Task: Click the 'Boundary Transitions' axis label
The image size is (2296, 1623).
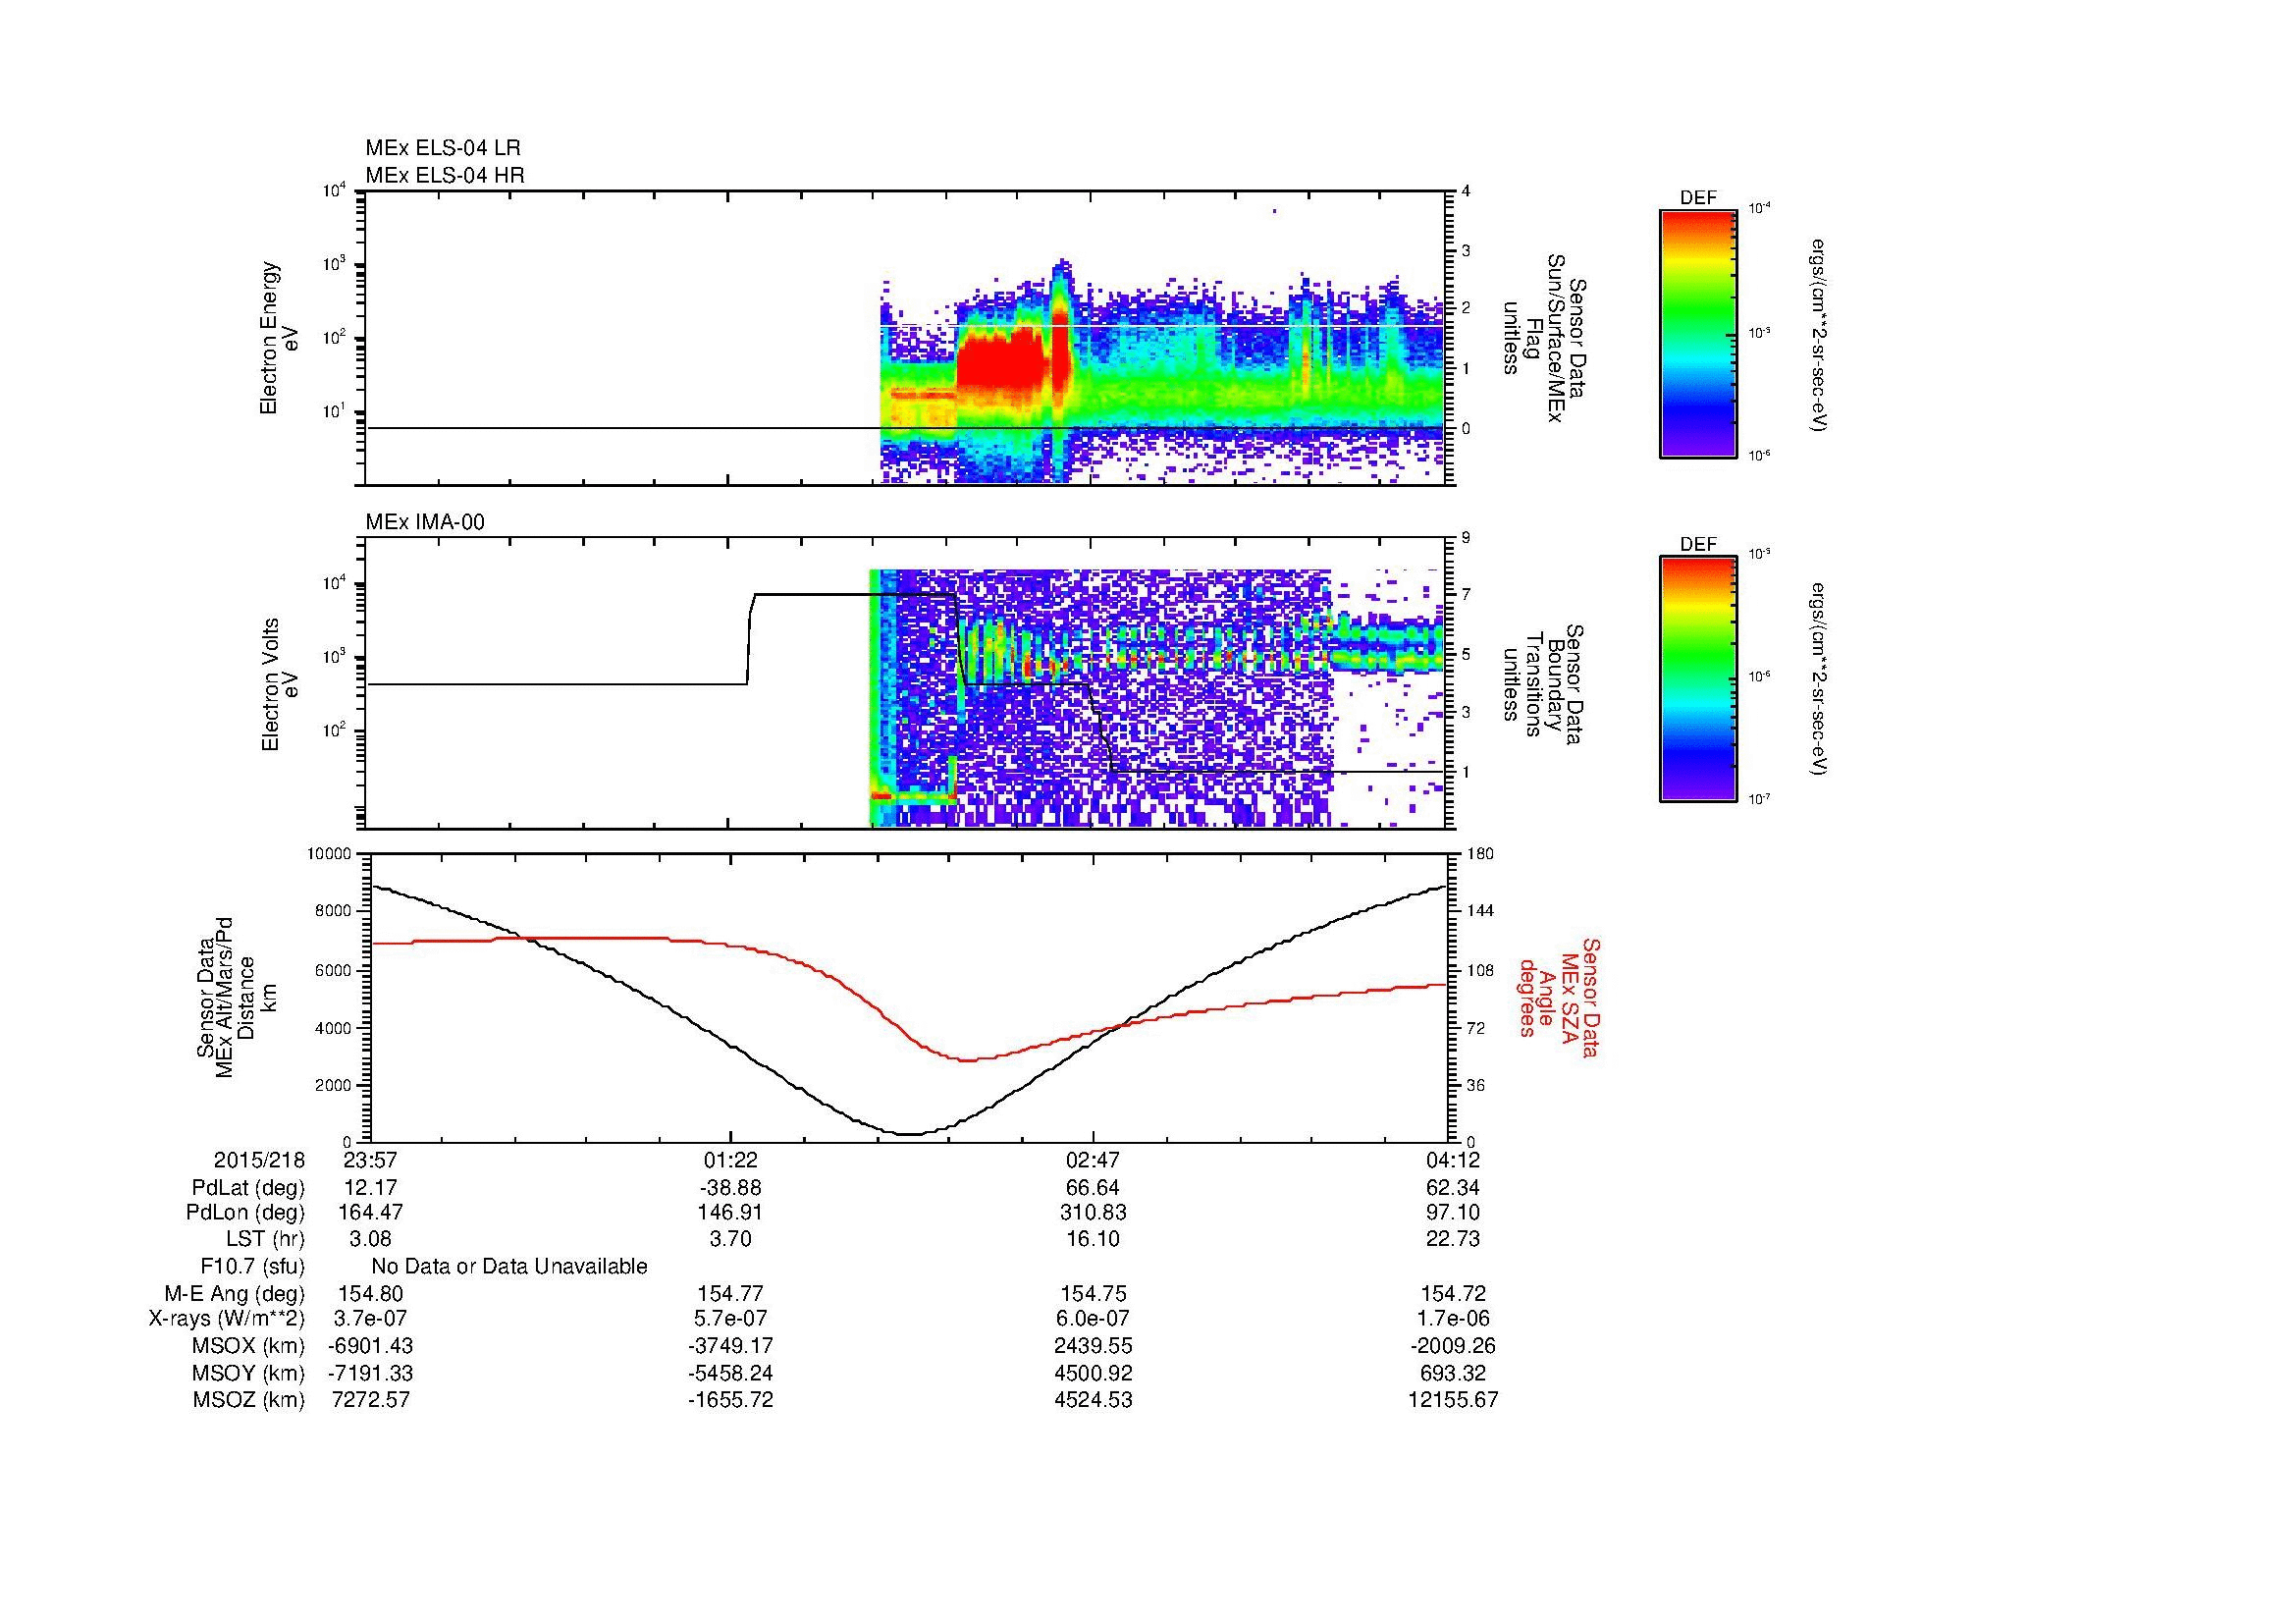Action: pos(1543,685)
